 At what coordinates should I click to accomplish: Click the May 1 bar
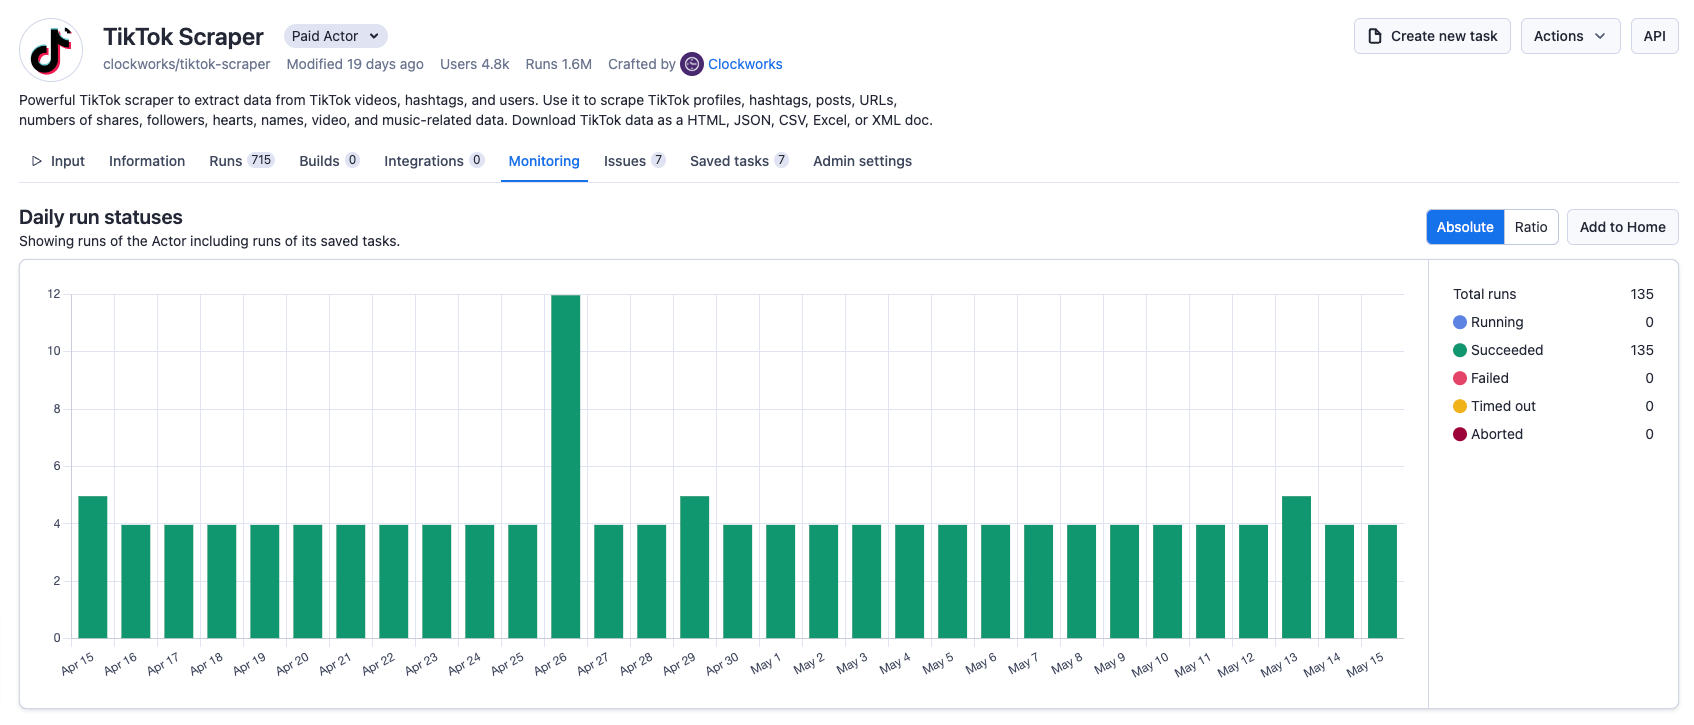tap(780, 581)
